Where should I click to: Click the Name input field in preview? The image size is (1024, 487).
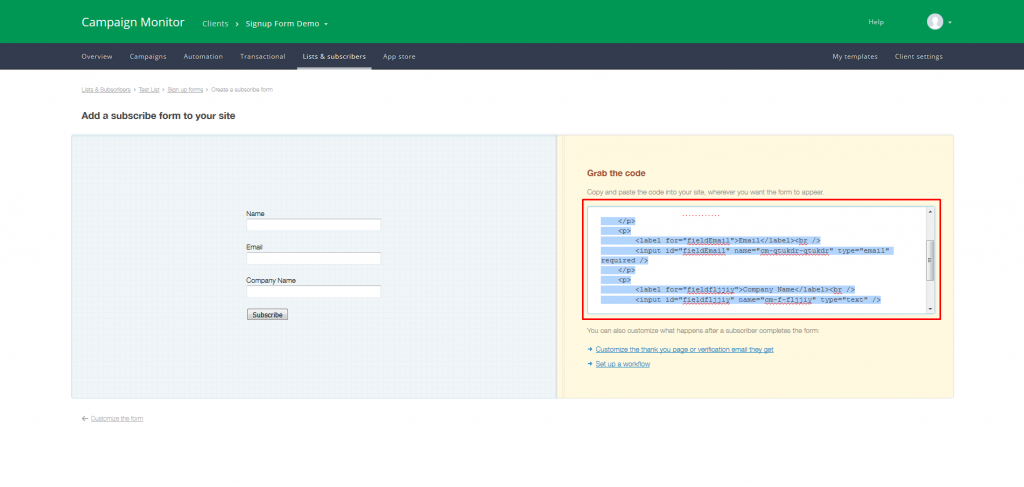tap(313, 225)
